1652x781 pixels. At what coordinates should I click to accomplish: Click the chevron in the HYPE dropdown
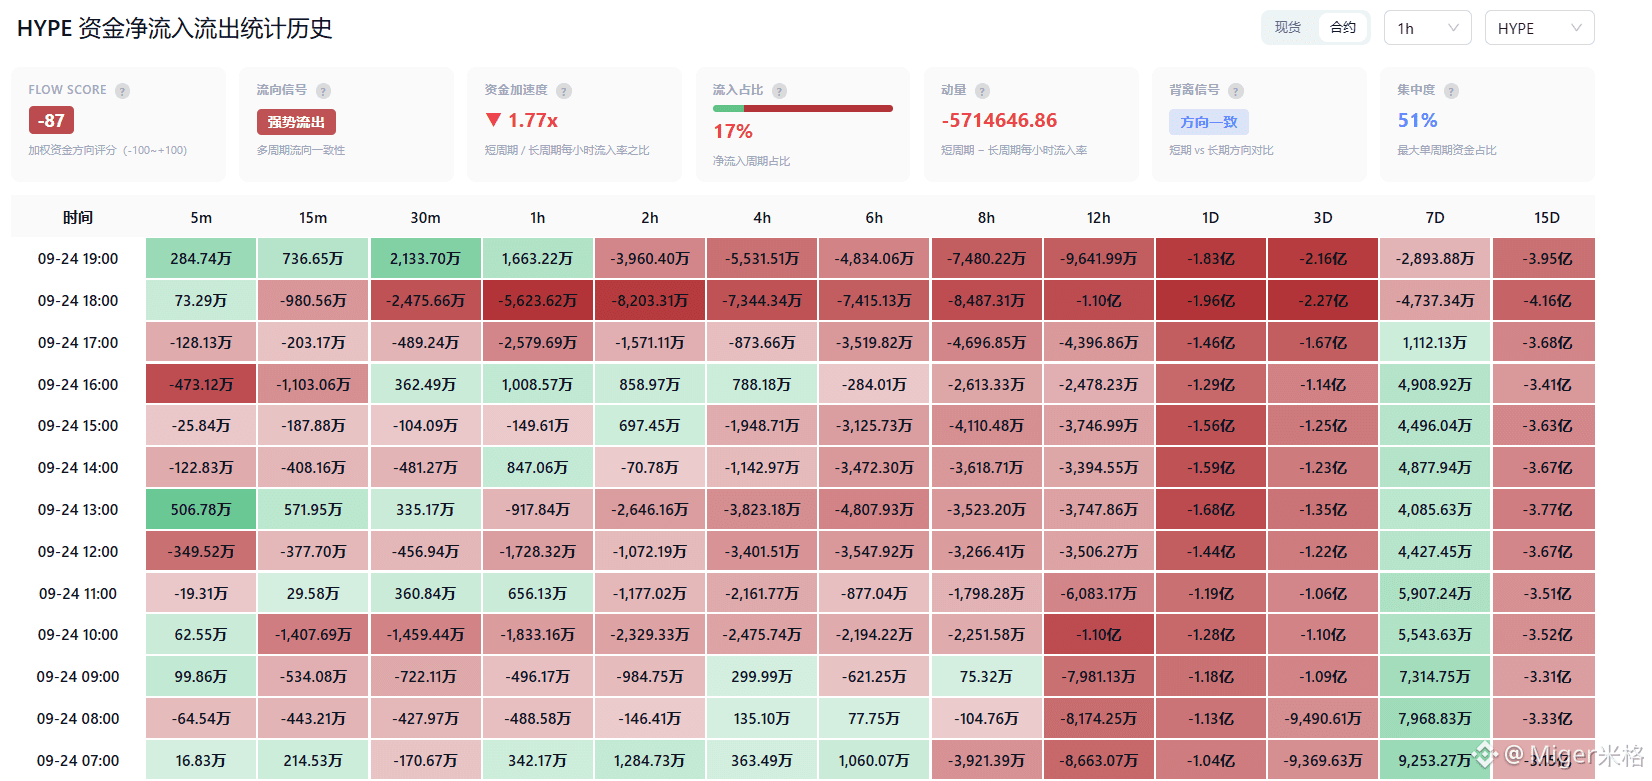click(x=1576, y=28)
